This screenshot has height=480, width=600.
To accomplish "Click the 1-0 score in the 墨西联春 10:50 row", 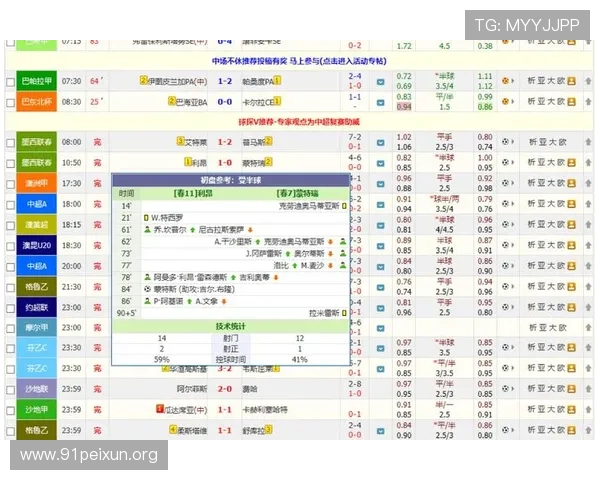I will [225, 163].
